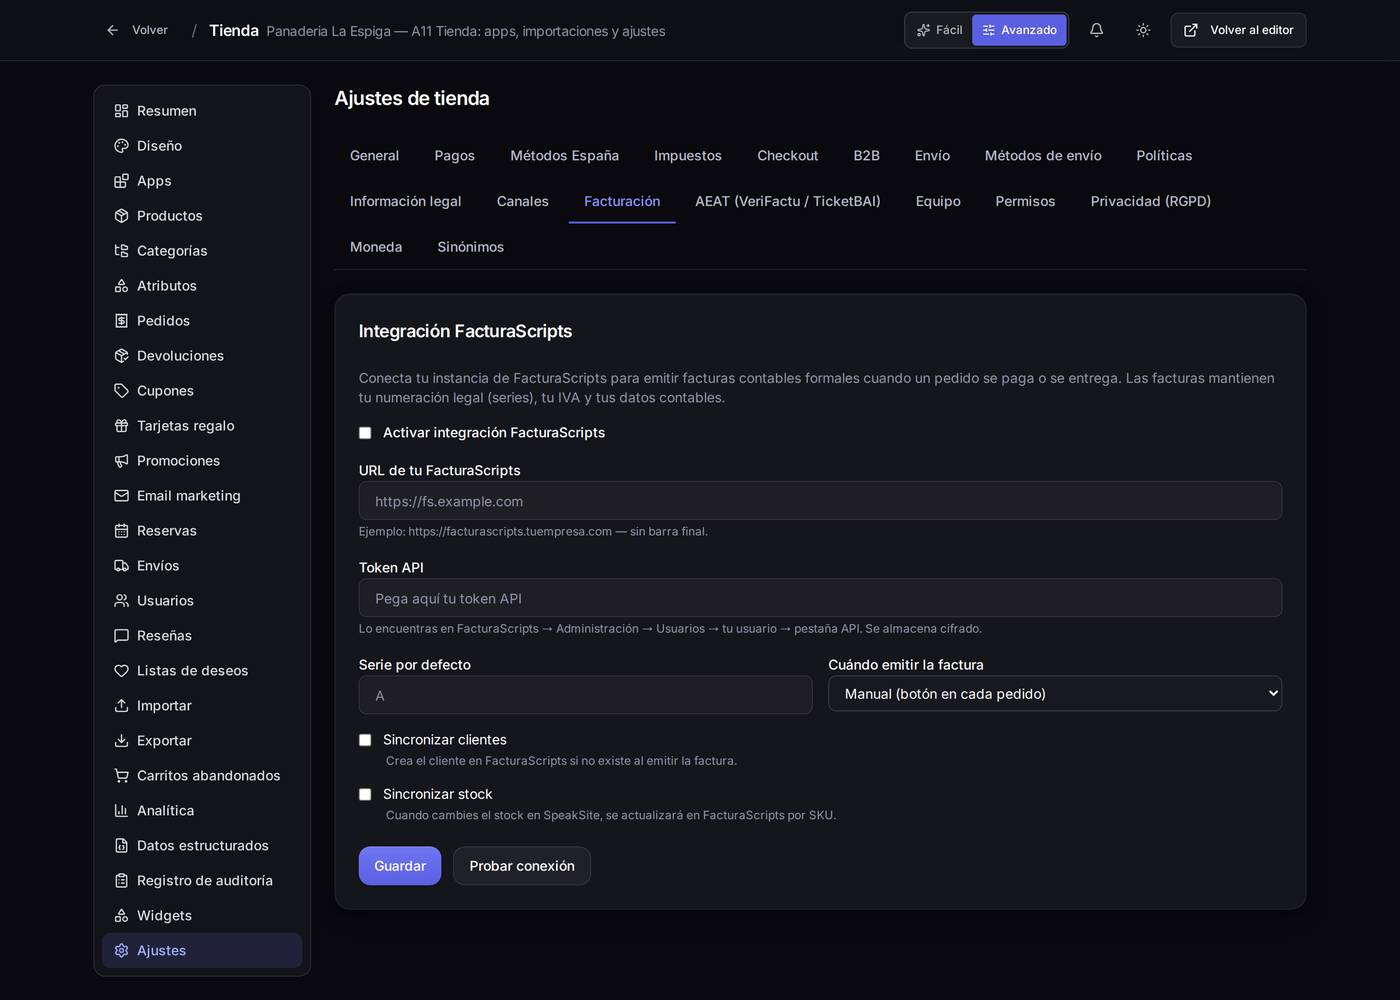Open the Carritos abandonados cart icon
This screenshot has height=1000, width=1400.
pyautogui.click(x=121, y=776)
